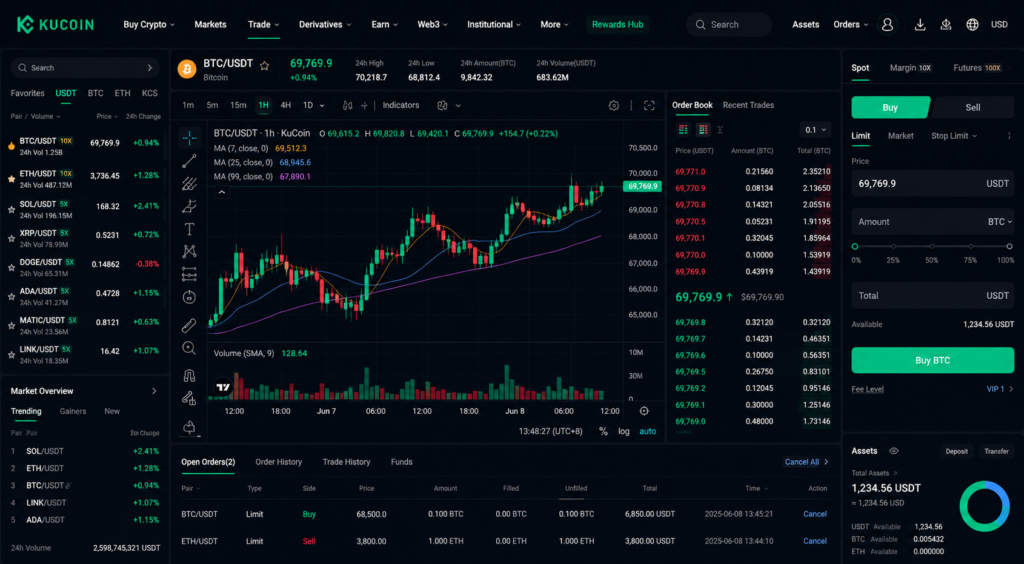Toggle percent scale on the chart
Image resolution: width=1024 pixels, height=564 pixels.
603,431
